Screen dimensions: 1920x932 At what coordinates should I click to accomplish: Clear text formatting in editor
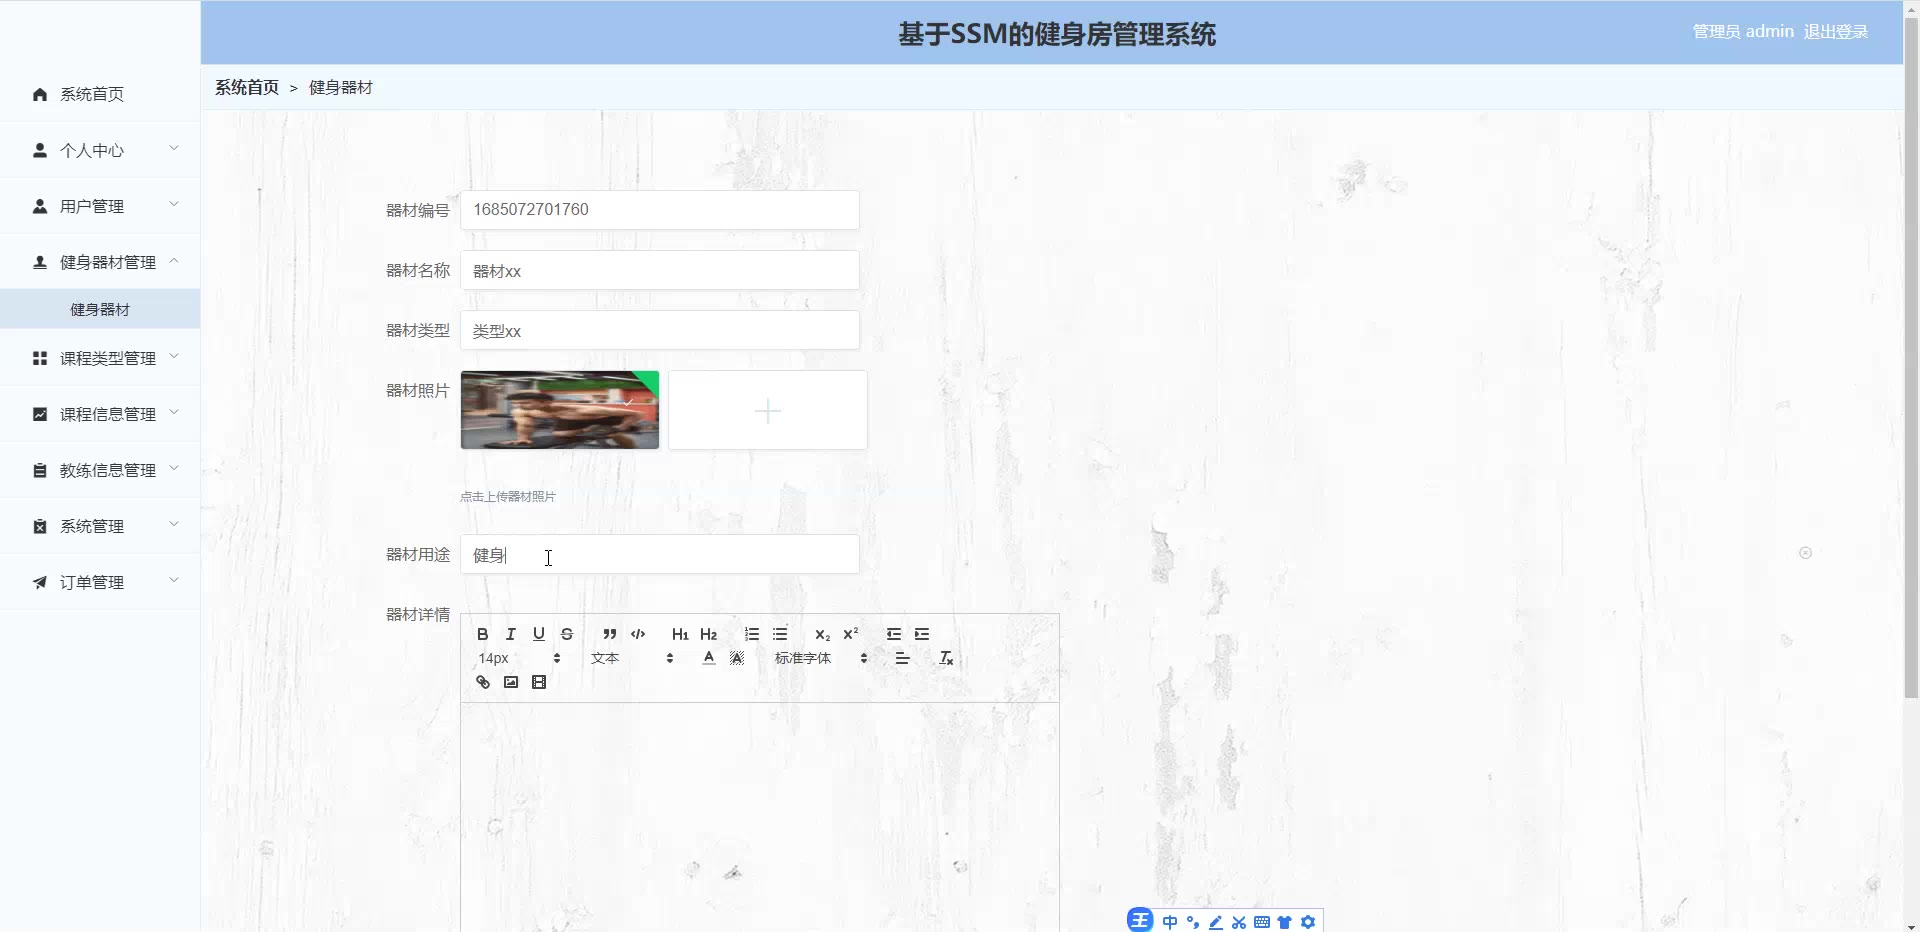[x=946, y=658]
